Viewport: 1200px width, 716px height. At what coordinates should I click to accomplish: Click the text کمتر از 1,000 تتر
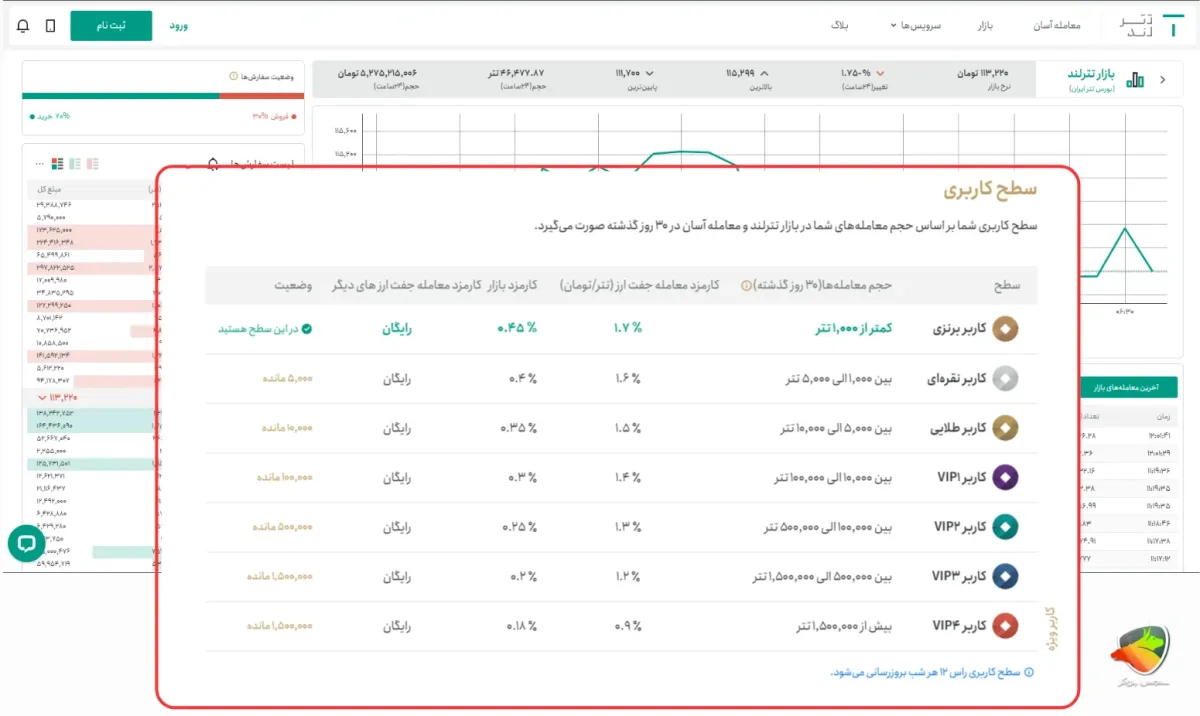853,328
